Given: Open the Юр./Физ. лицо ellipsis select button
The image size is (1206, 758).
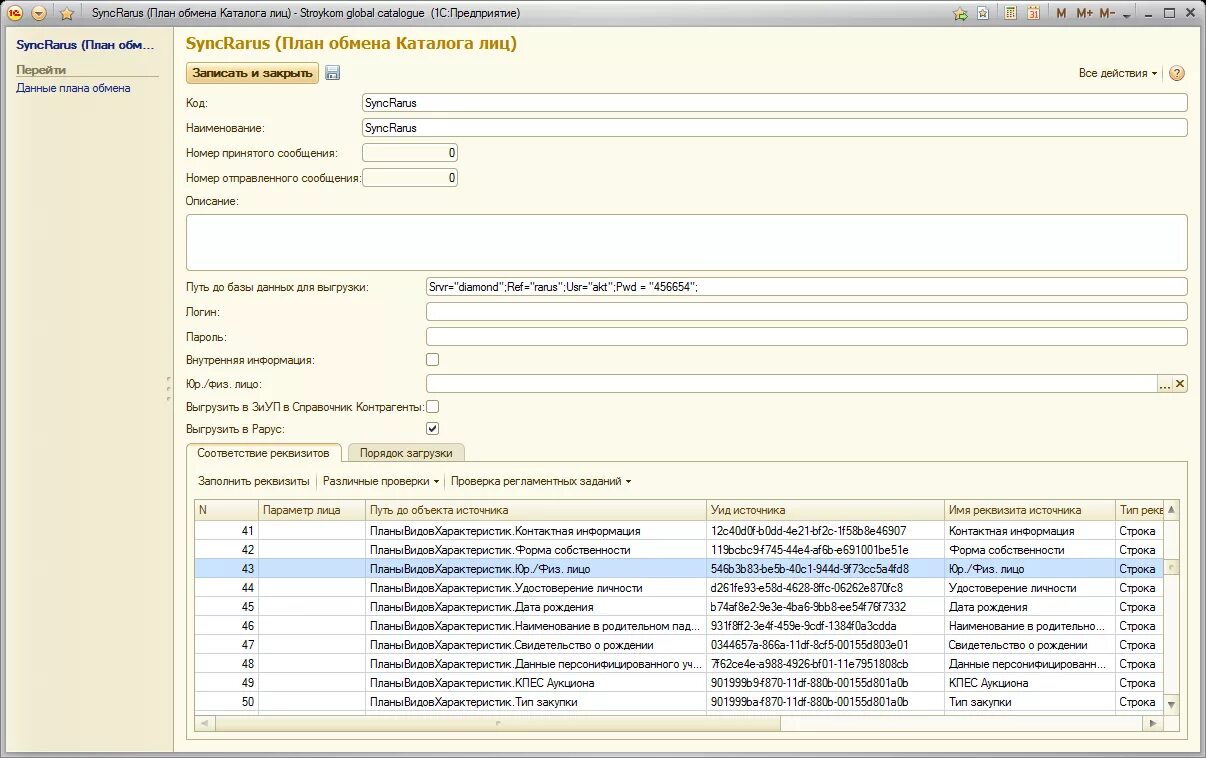Looking at the screenshot, I should pyautogui.click(x=1164, y=384).
